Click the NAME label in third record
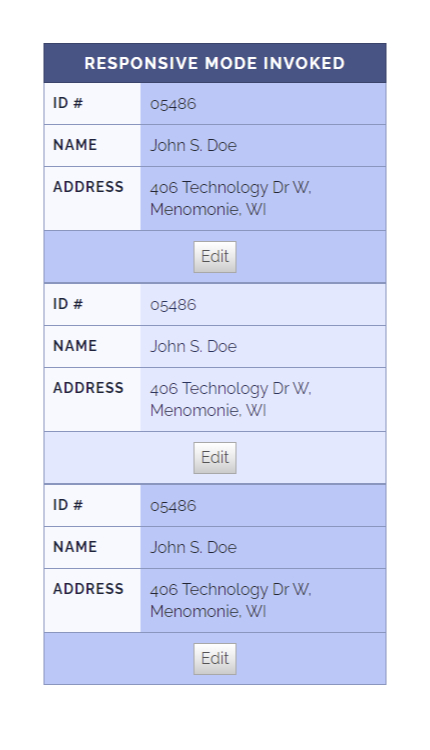 [75, 546]
